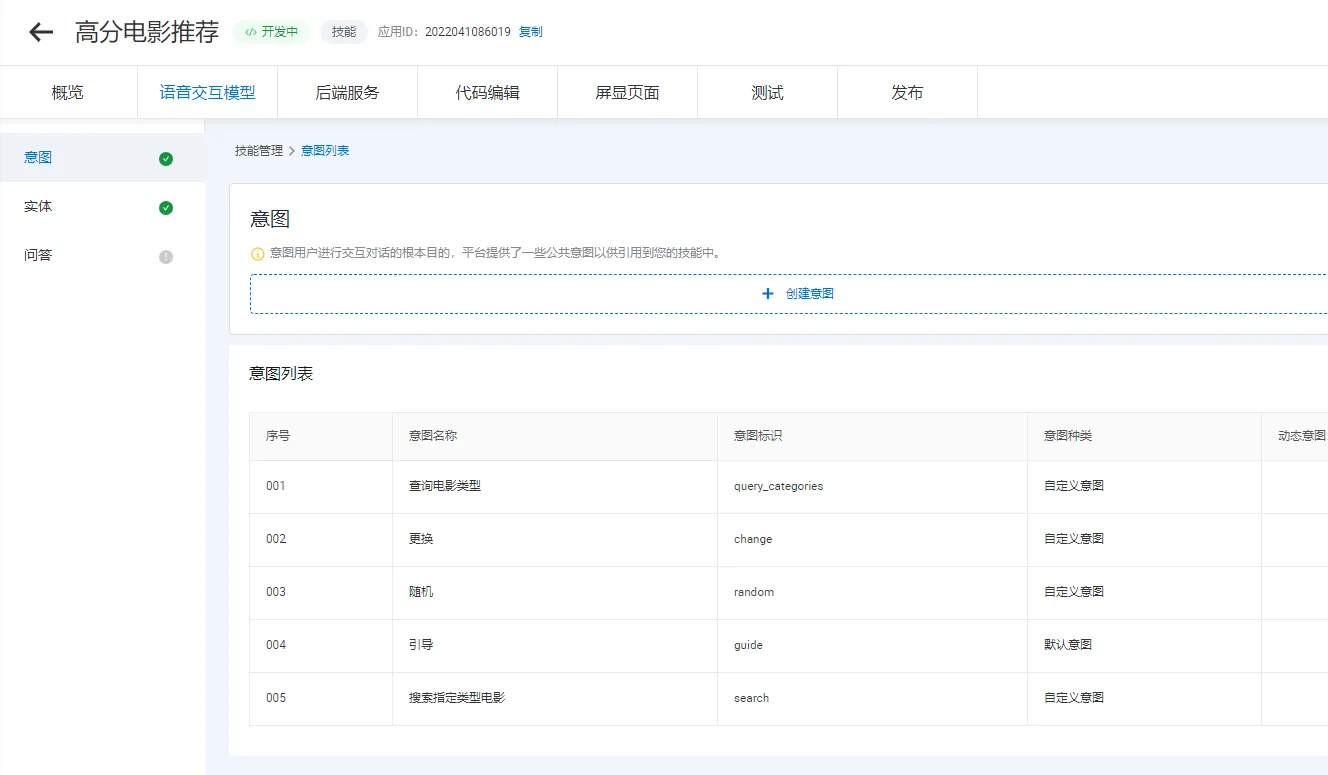
Task: Click 自定义意图 in the random row
Action: pyautogui.click(x=1074, y=592)
